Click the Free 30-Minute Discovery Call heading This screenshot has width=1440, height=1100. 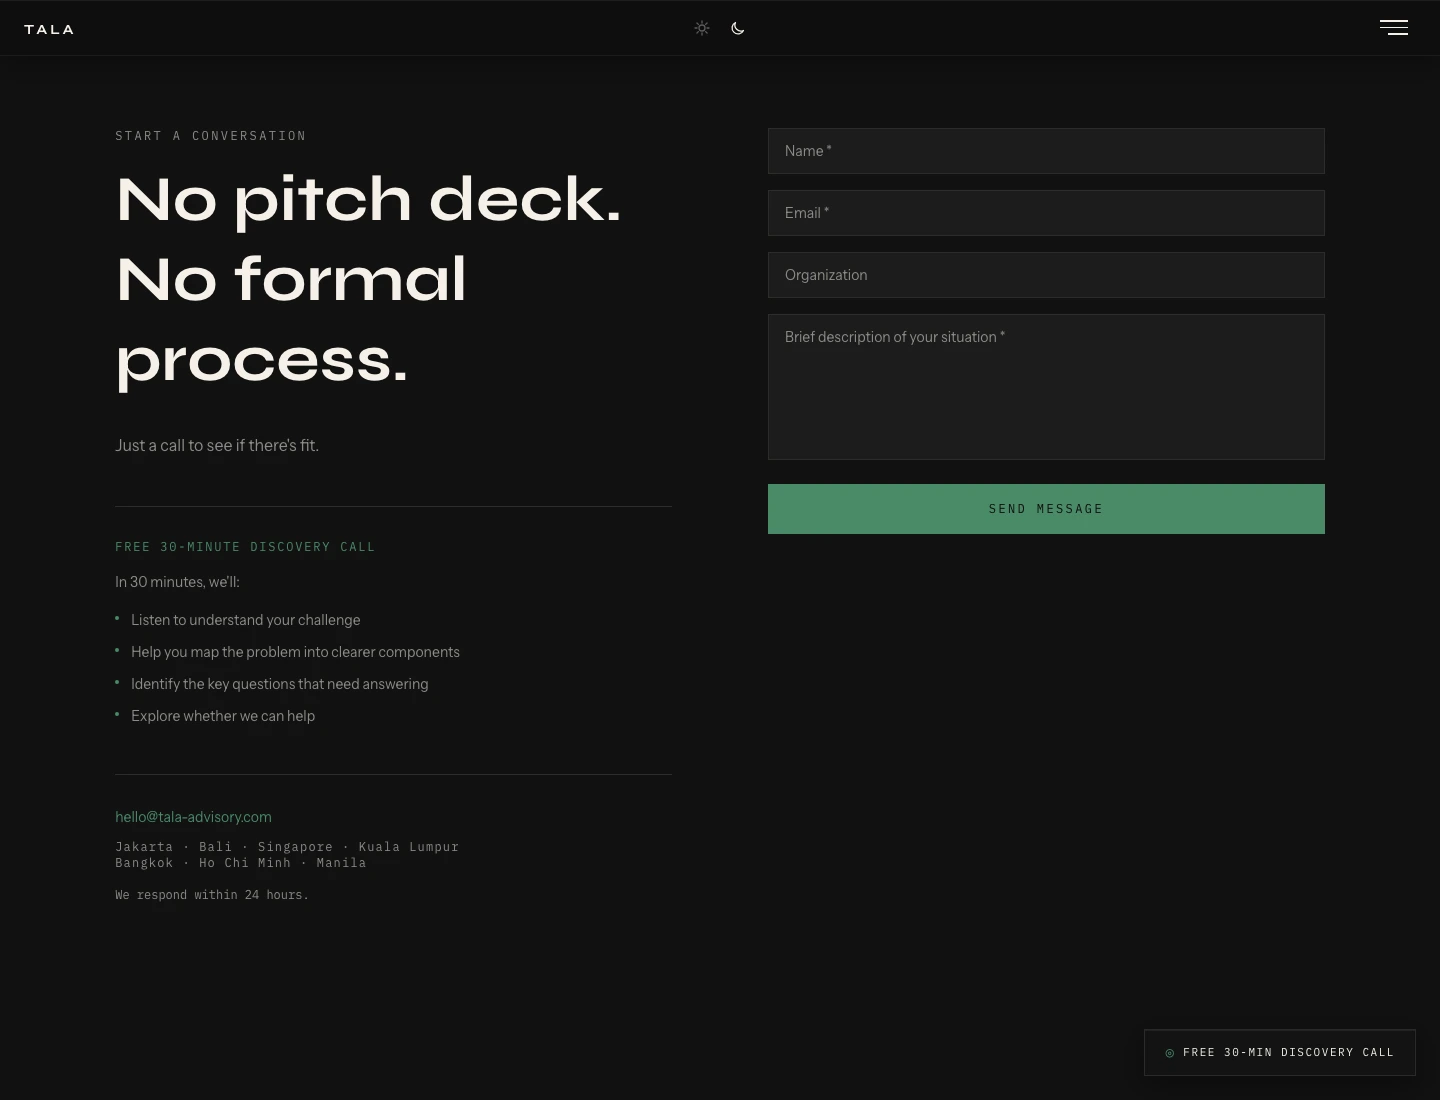(x=245, y=547)
